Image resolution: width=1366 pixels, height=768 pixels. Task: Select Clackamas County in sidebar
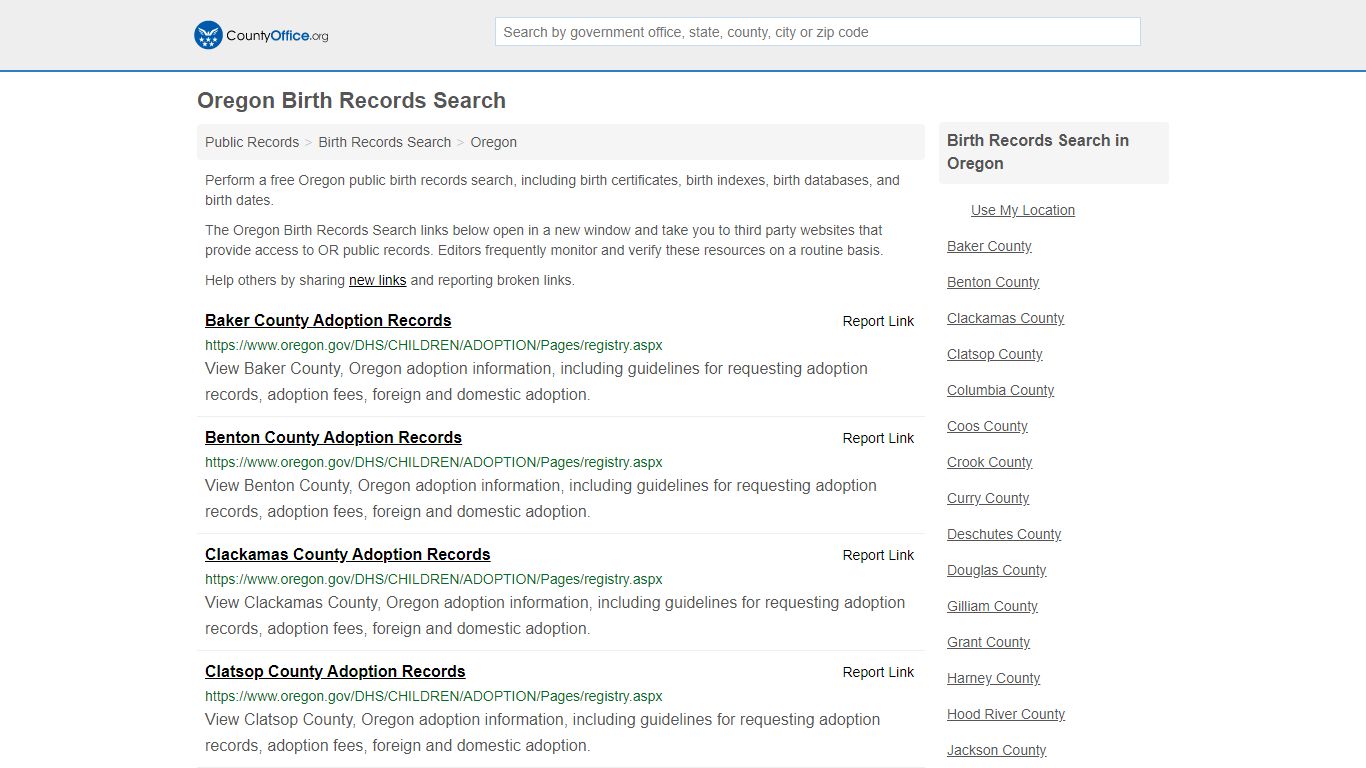coord(1005,318)
